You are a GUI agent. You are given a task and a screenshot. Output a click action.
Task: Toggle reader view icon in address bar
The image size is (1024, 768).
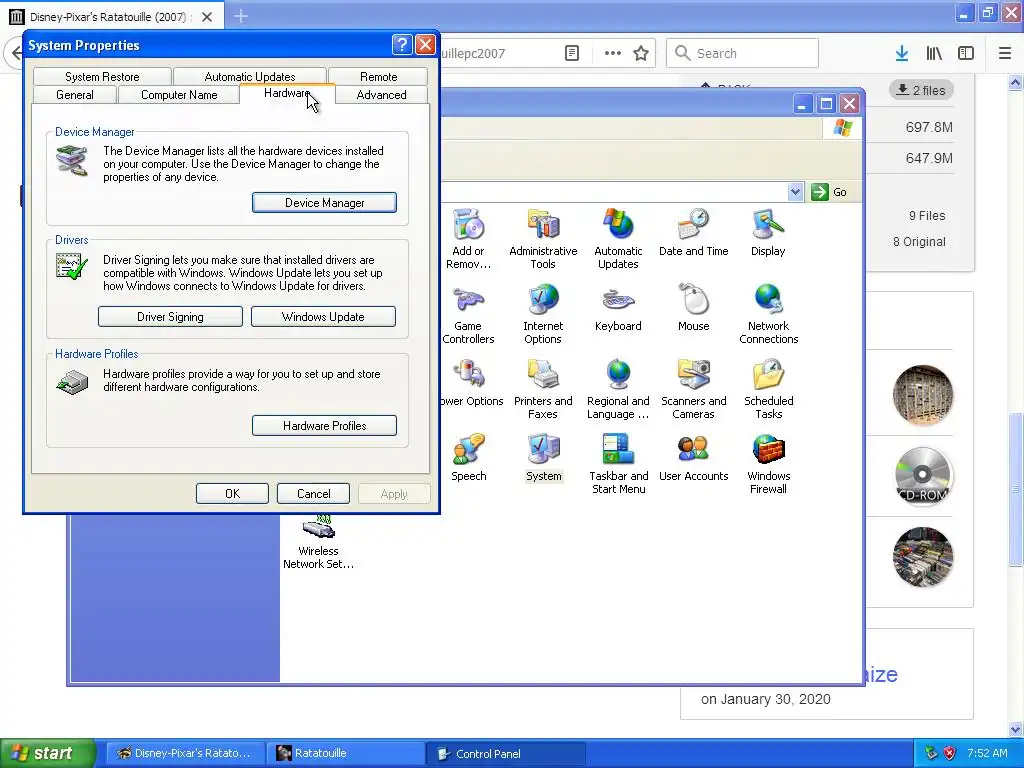pyautogui.click(x=571, y=54)
